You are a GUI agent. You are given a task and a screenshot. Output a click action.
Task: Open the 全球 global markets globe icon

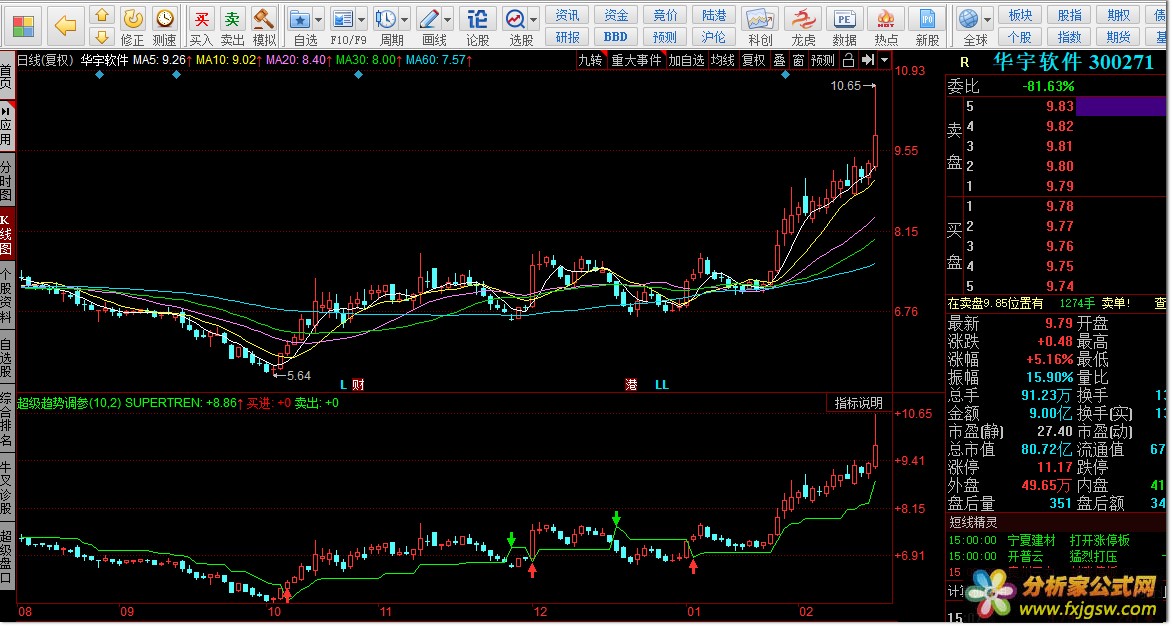pos(970,19)
